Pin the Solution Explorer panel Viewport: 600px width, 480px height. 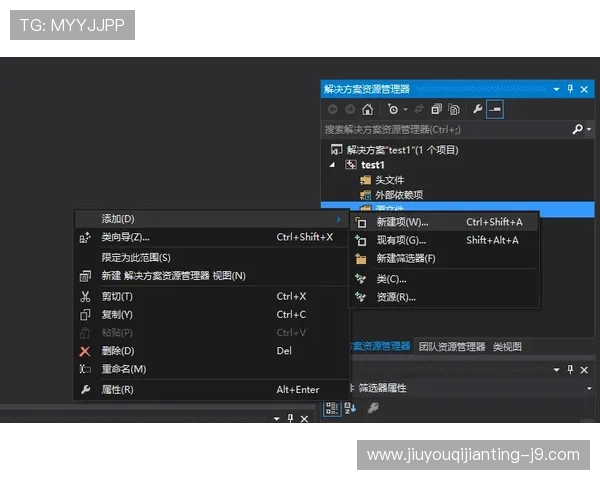(x=570, y=89)
